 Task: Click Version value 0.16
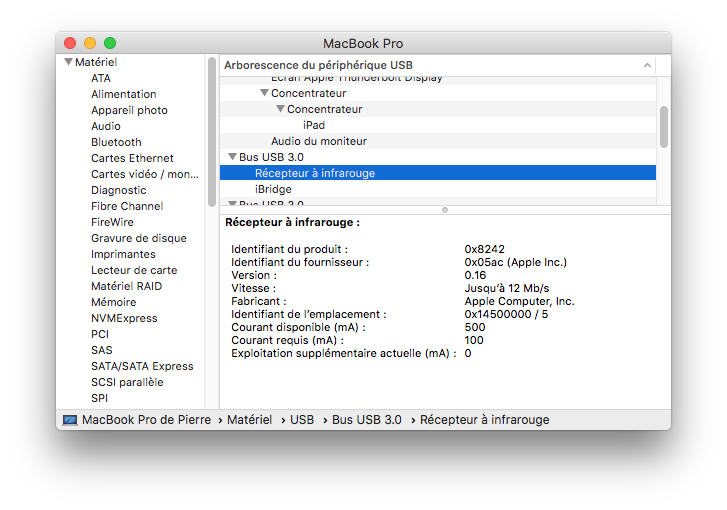click(x=475, y=275)
